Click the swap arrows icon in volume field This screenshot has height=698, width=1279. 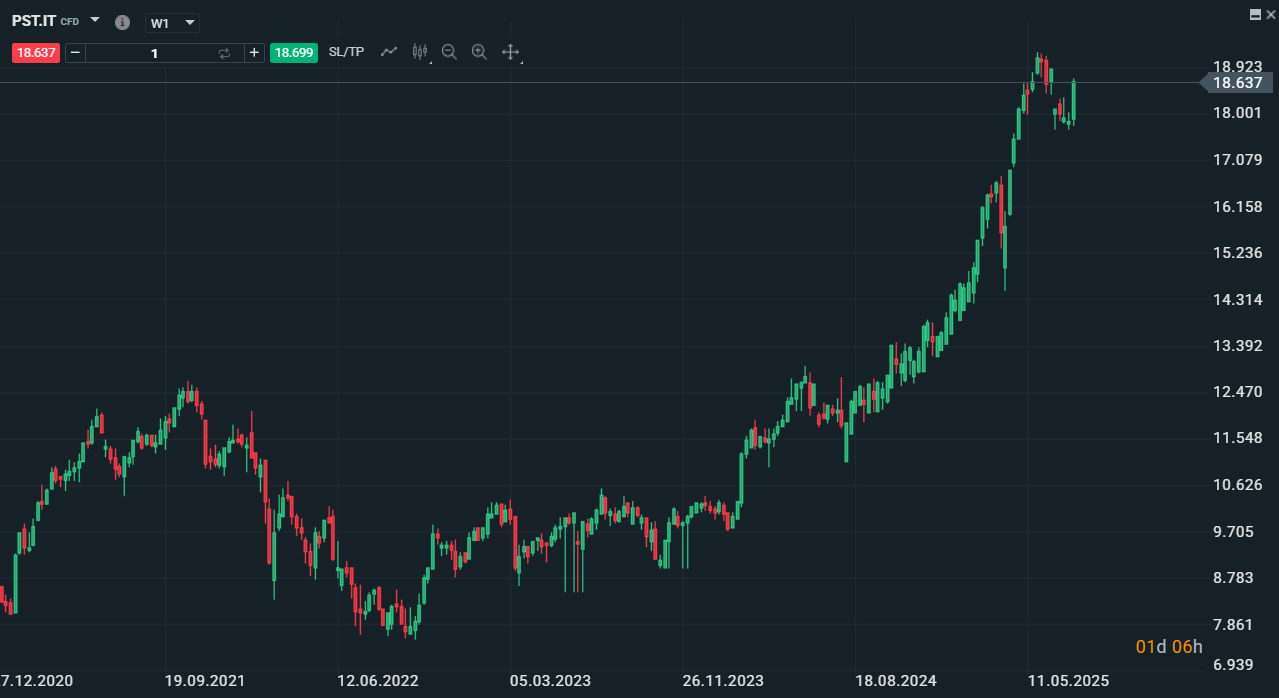(x=224, y=53)
